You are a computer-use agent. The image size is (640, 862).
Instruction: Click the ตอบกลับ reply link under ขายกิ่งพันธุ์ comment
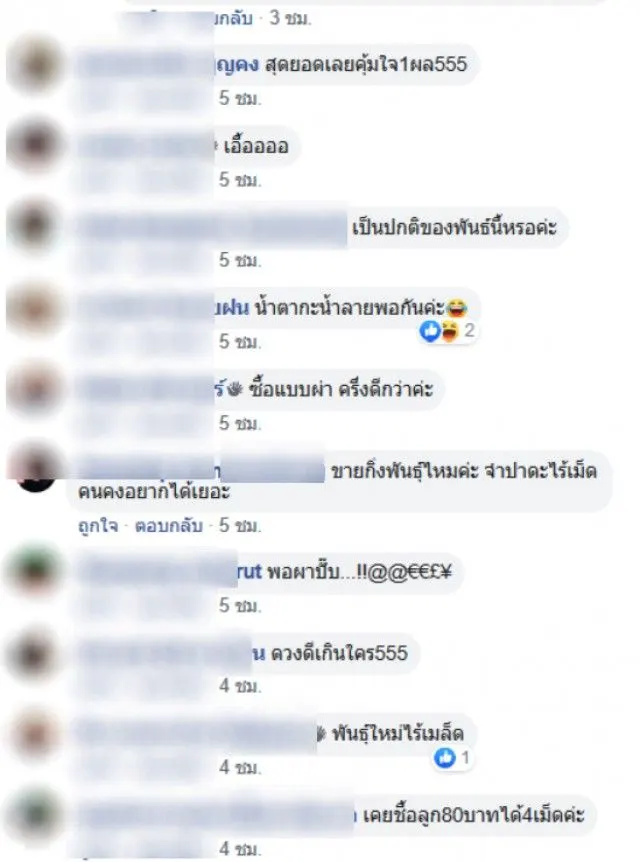click(x=169, y=526)
